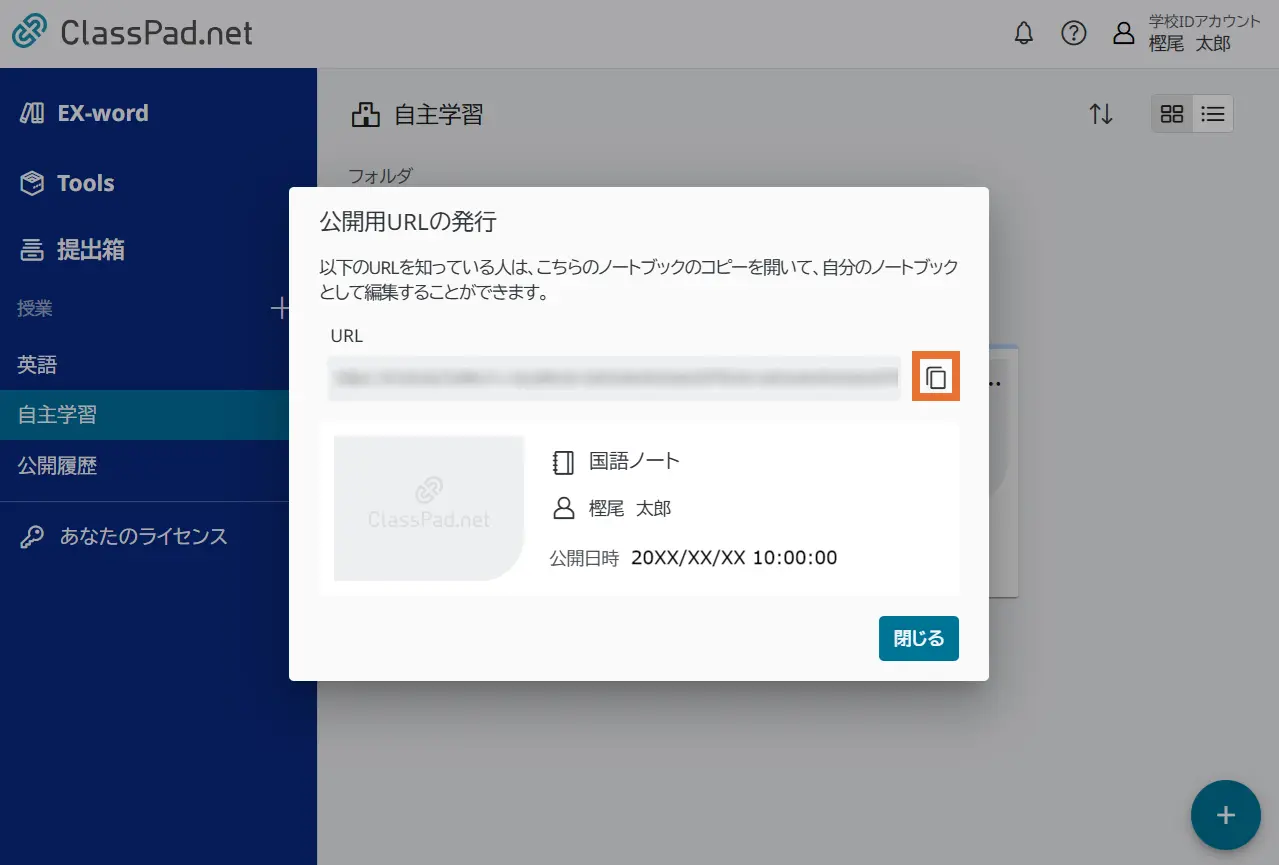Image resolution: width=1279 pixels, height=865 pixels.
Task: Copy the public URL to clipboard
Action: coord(936,377)
